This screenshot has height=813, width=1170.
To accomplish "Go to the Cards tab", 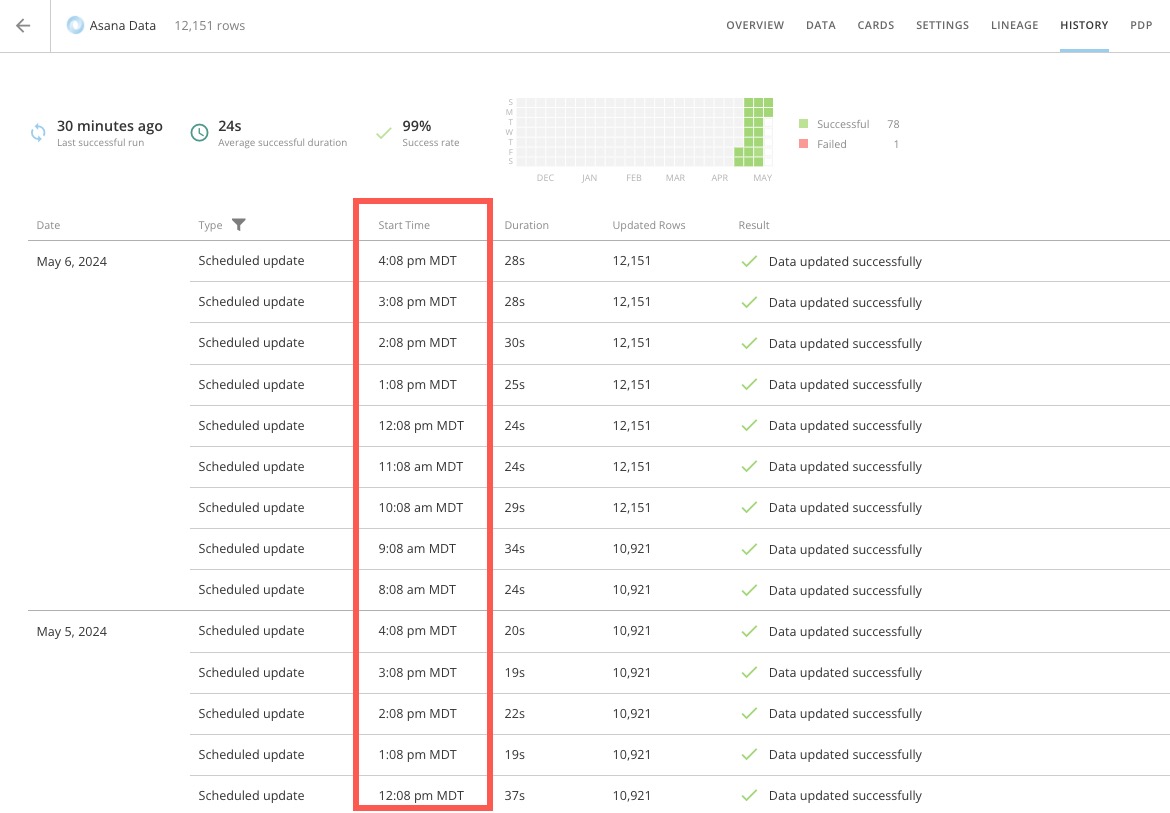I will click(875, 26).
